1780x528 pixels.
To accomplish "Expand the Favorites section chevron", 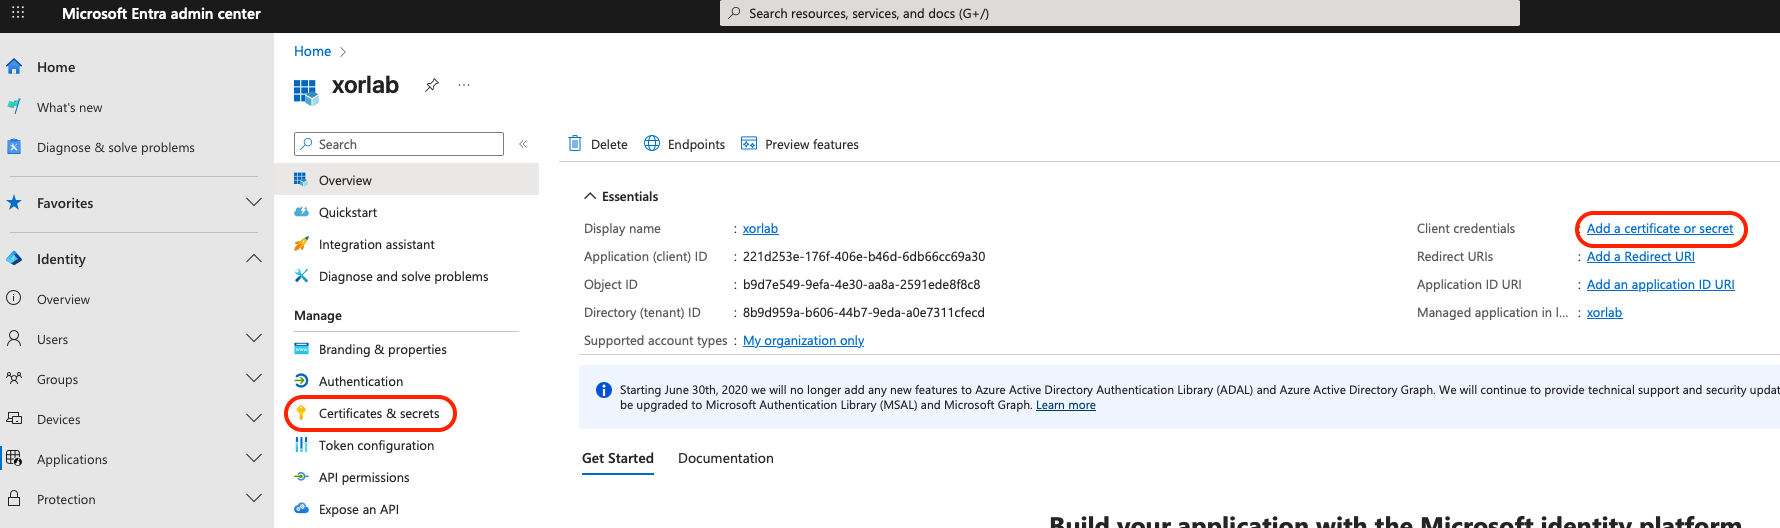I will [254, 202].
